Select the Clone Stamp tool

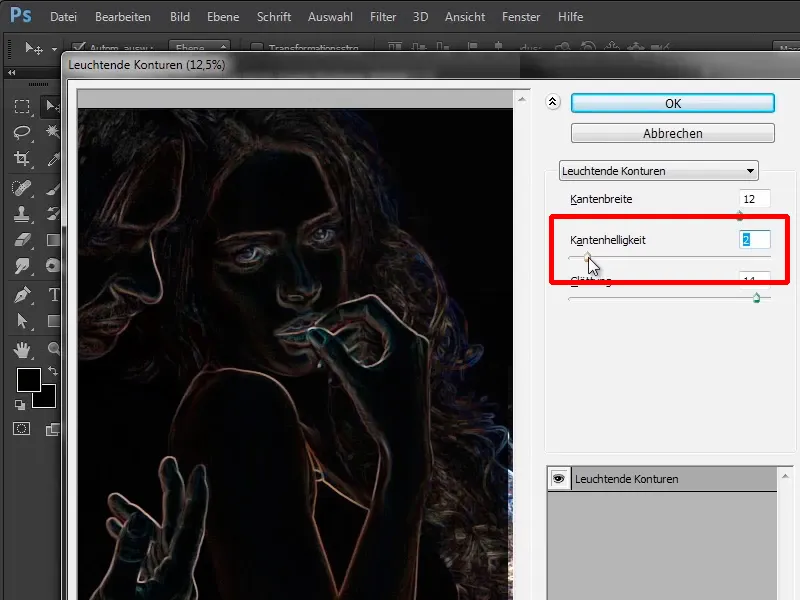tap(21, 214)
